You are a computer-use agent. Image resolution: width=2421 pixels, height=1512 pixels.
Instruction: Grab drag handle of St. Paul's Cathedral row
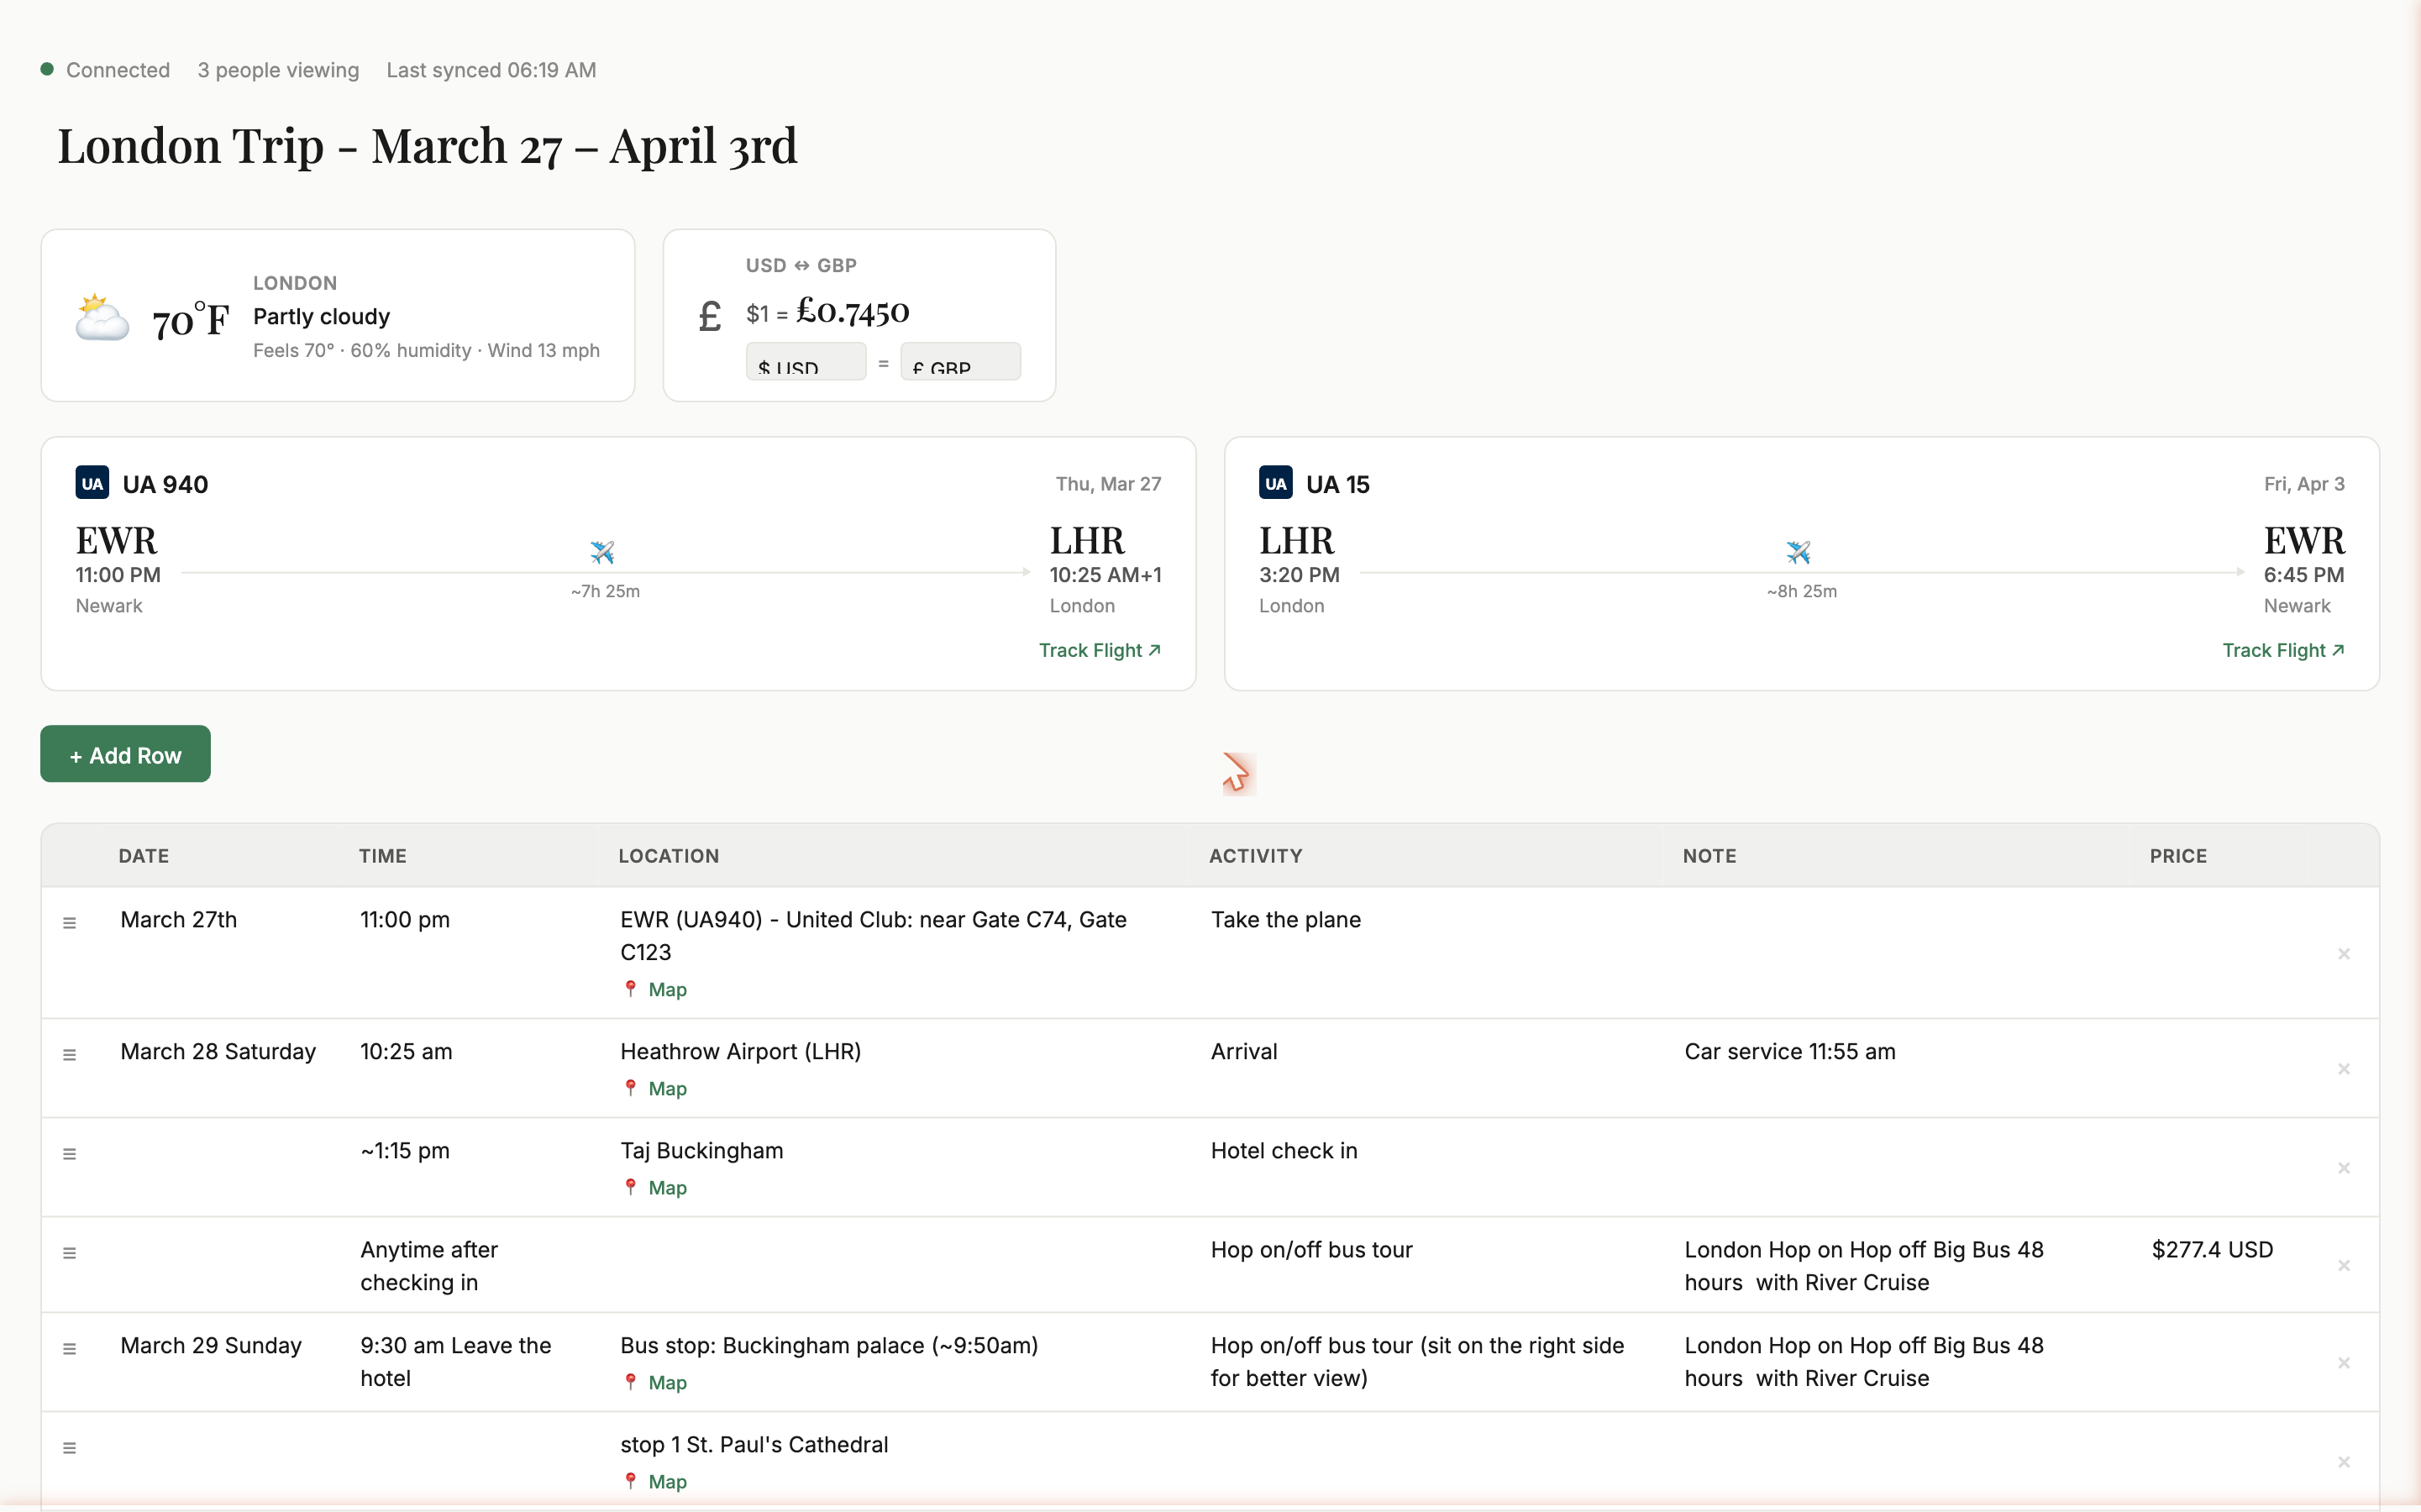[70, 1447]
